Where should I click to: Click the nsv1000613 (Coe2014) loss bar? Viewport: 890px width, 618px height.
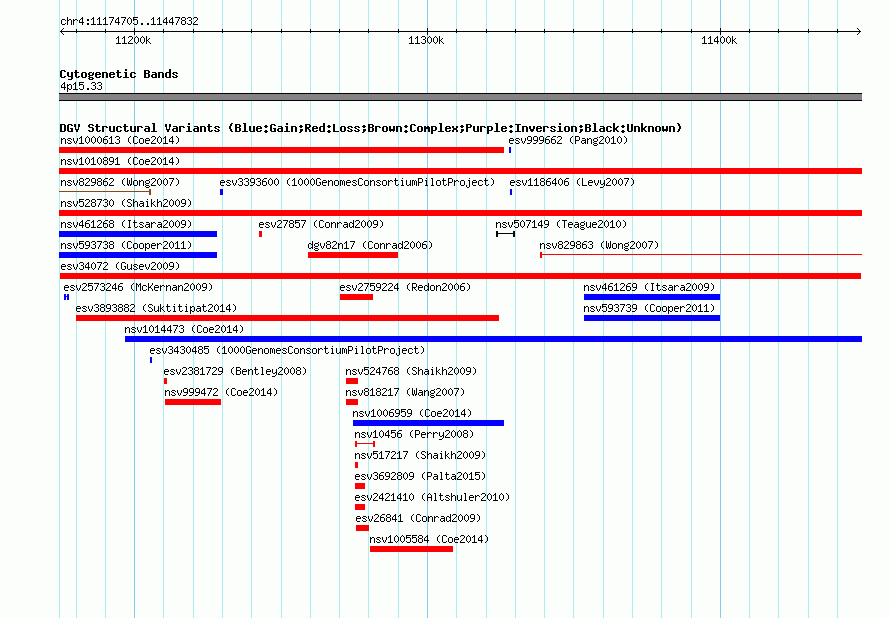282,150
